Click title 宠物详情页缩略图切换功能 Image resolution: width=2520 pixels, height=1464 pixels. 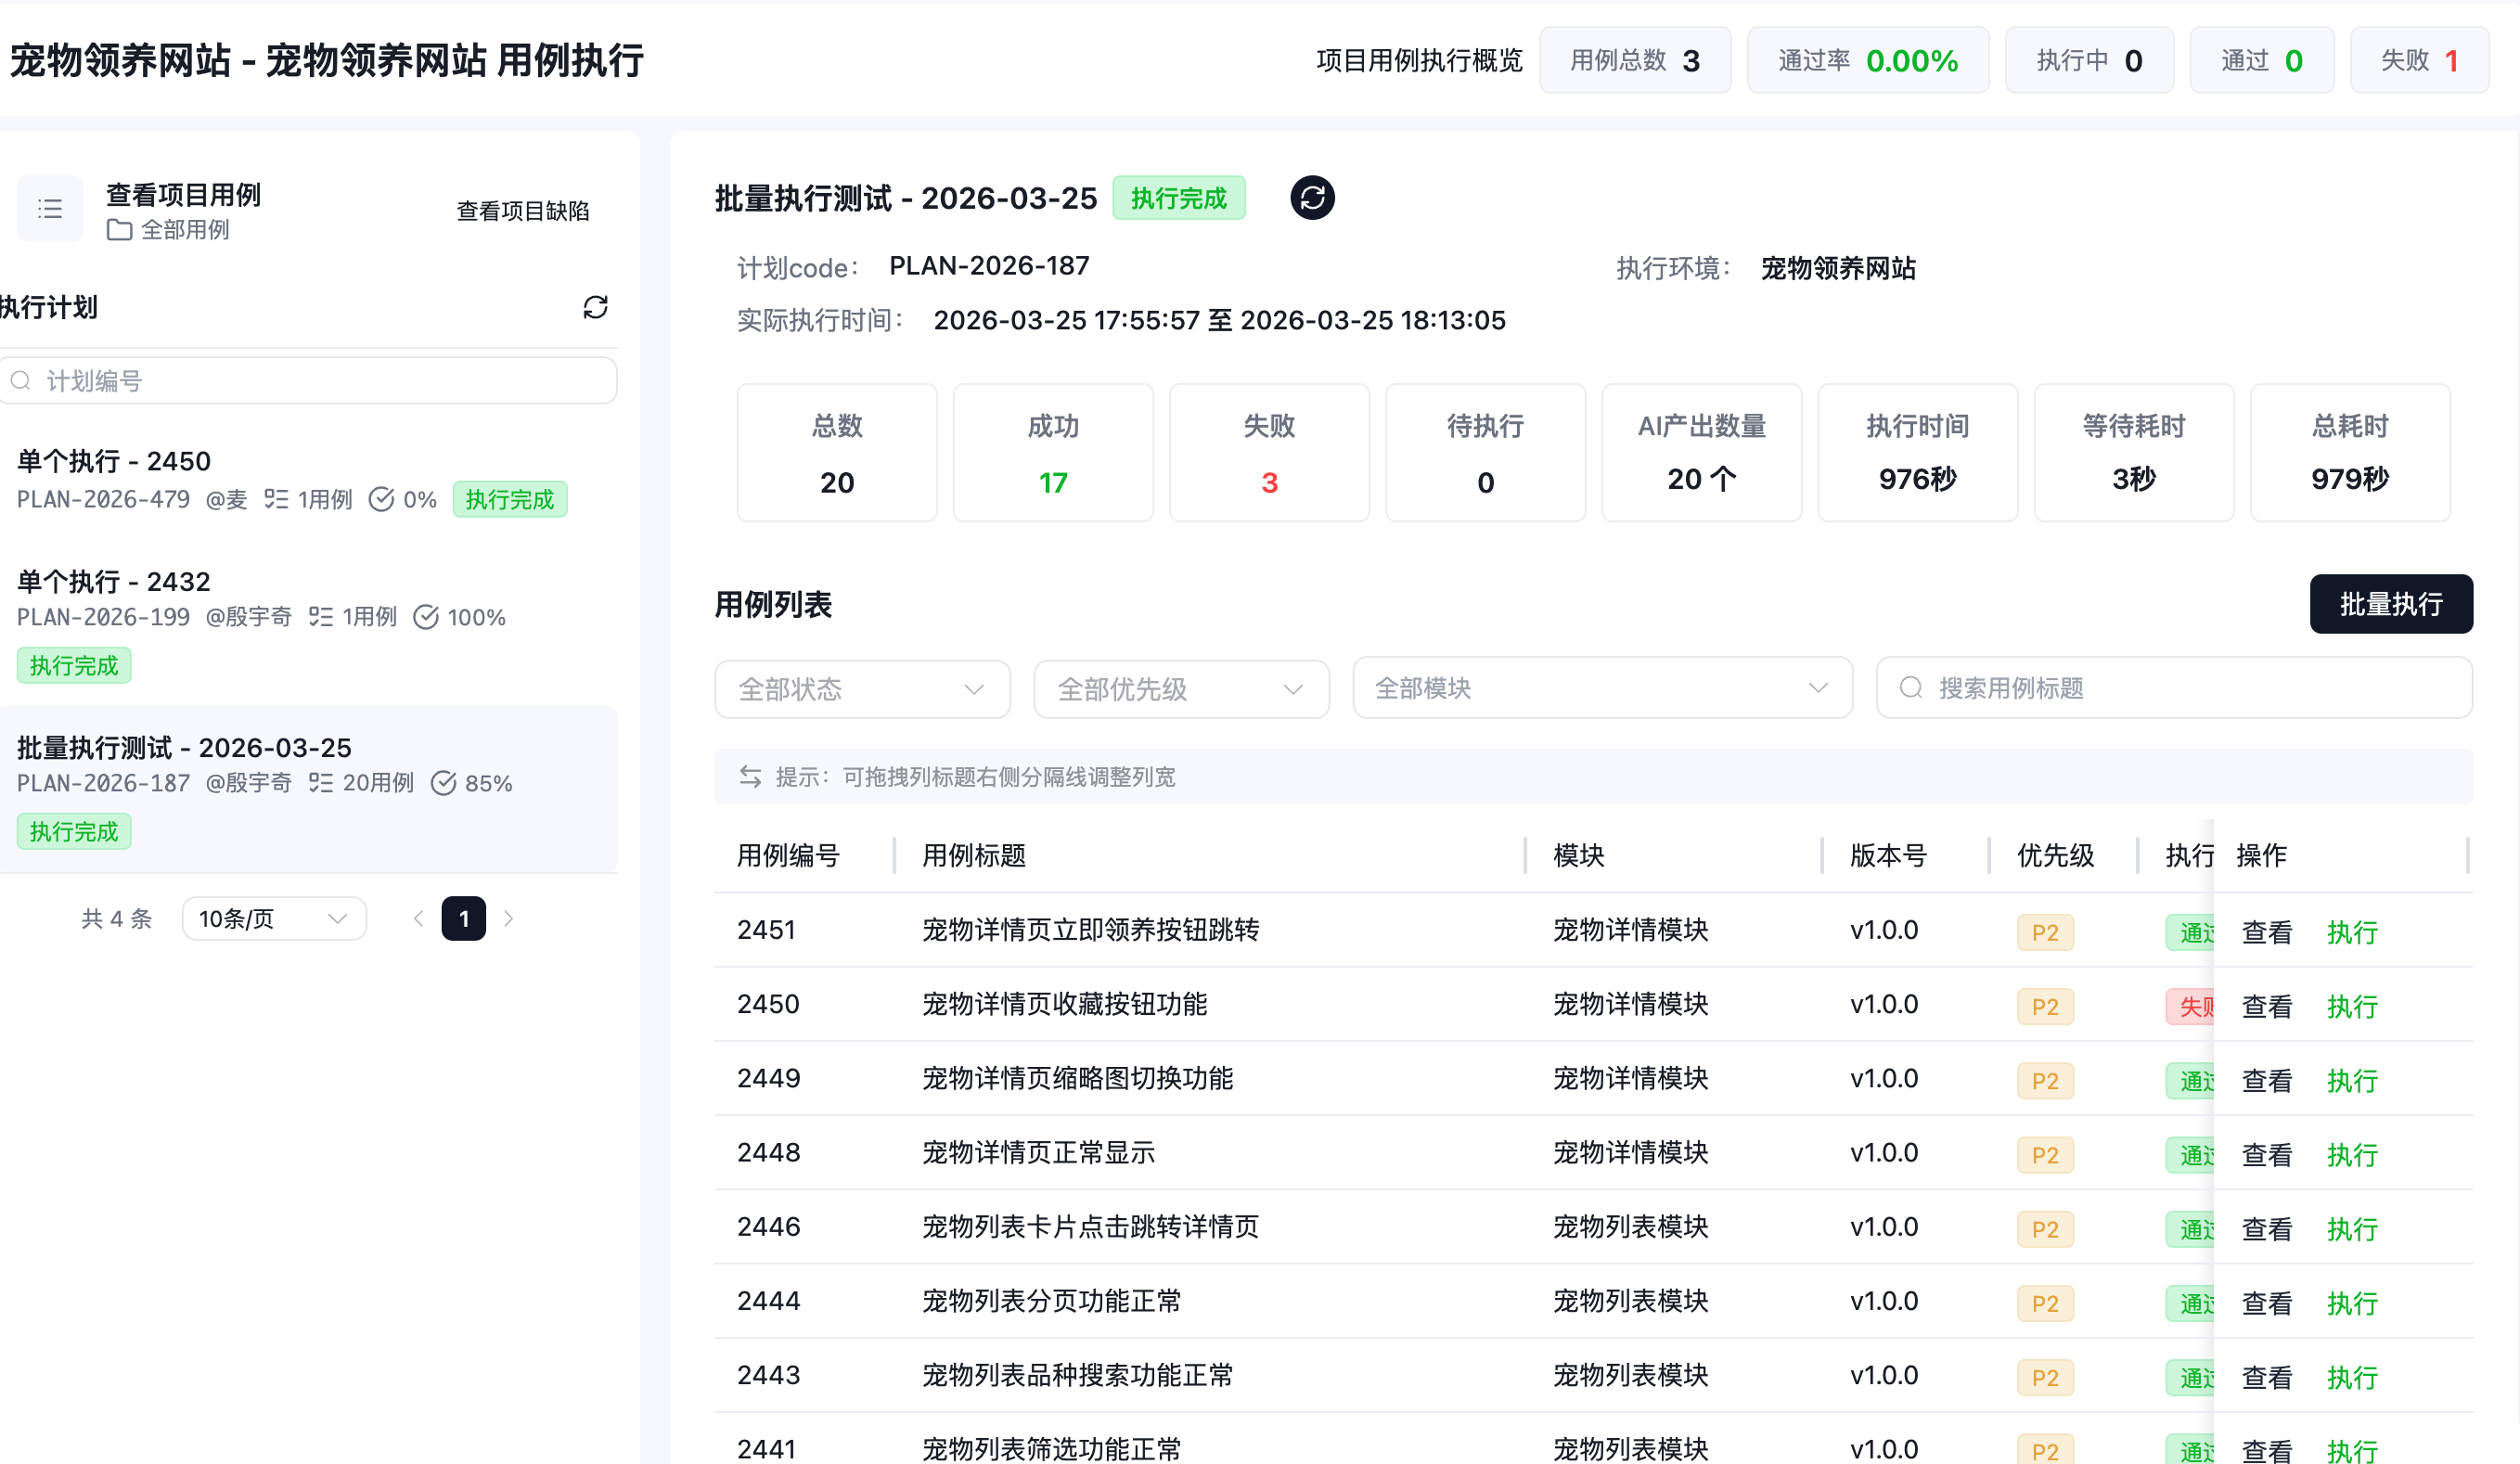(1077, 1078)
